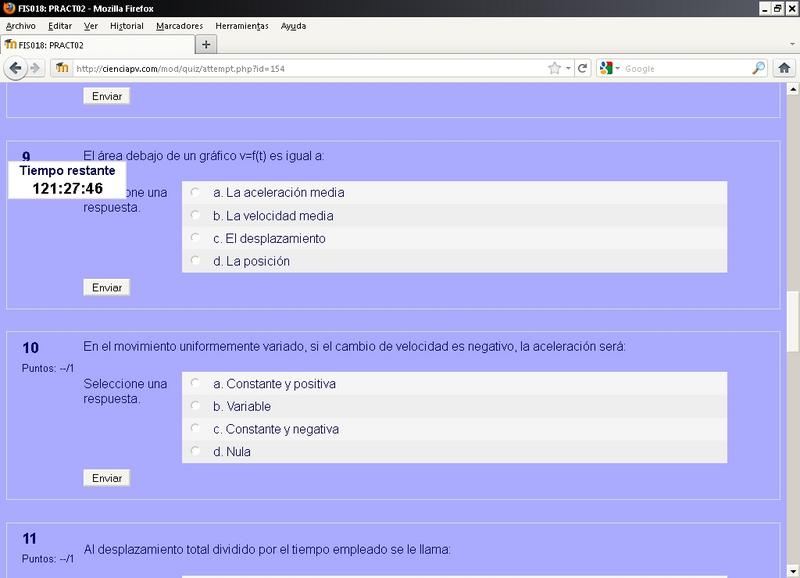Go to the Firefox home page icon

(x=785, y=68)
